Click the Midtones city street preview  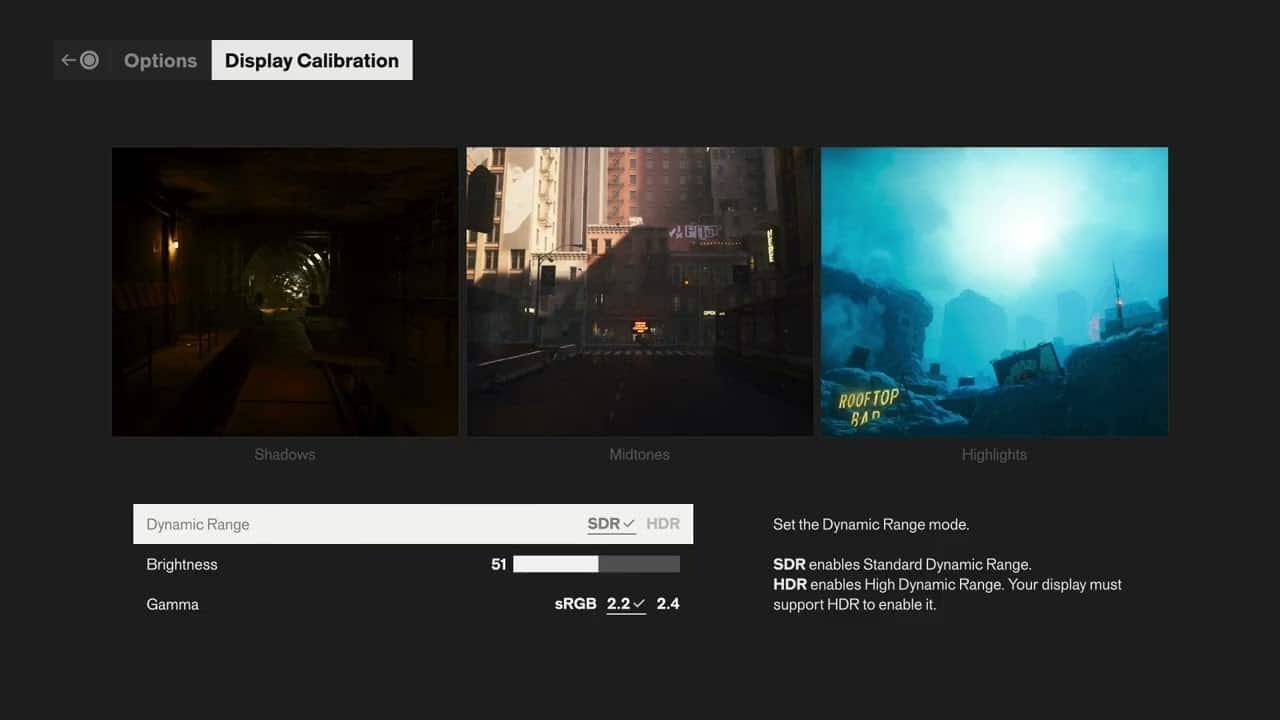[x=640, y=292]
